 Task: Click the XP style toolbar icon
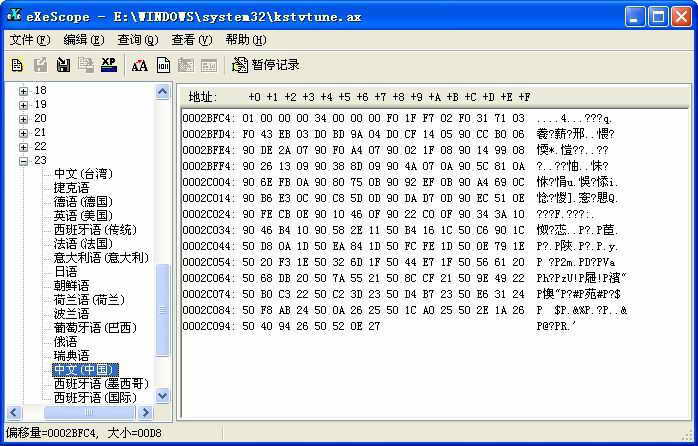tap(109, 65)
